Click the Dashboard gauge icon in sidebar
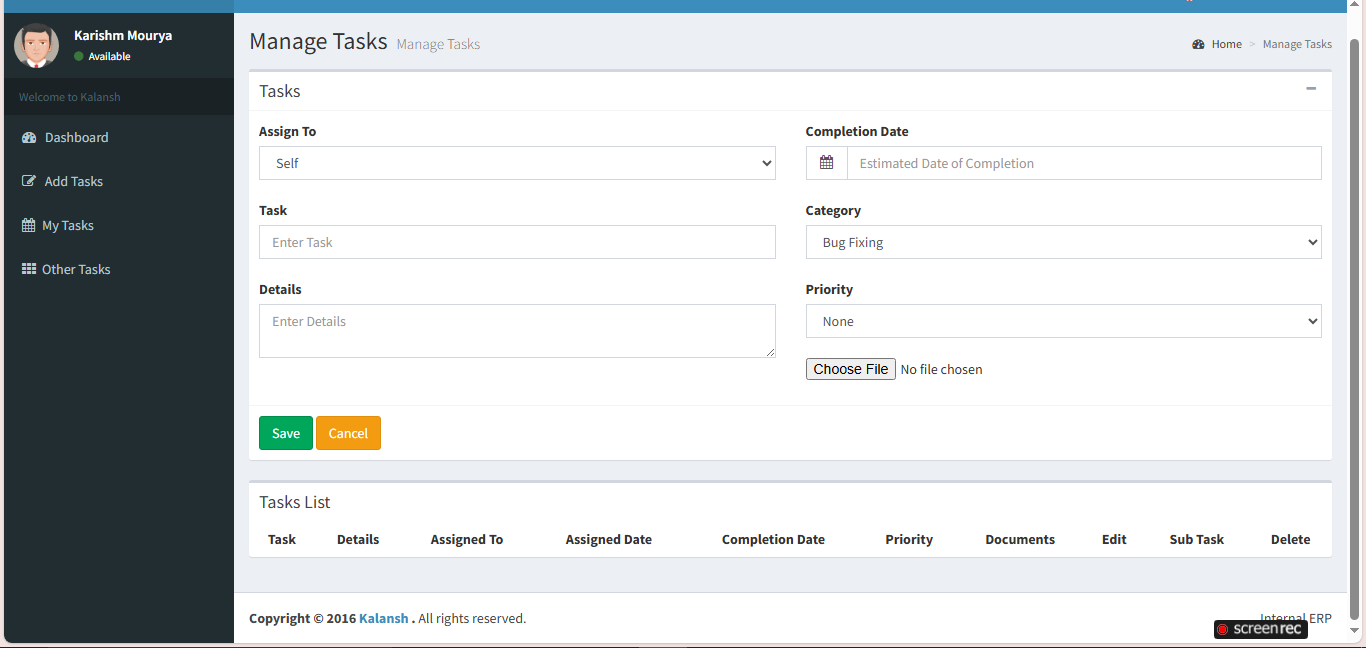Viewport: 1366px width, 648px height. [x=29, y=137]
